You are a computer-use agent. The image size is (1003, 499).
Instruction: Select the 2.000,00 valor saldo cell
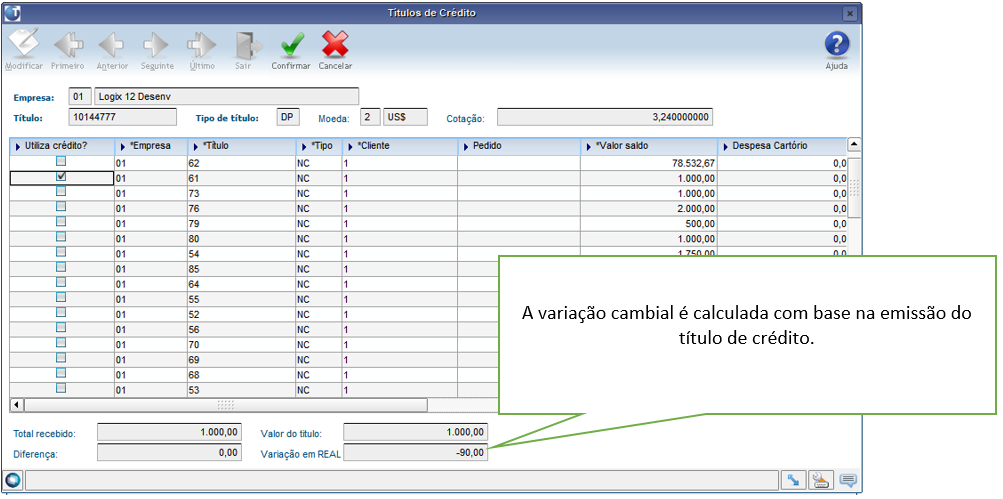[x=649, y=209]
